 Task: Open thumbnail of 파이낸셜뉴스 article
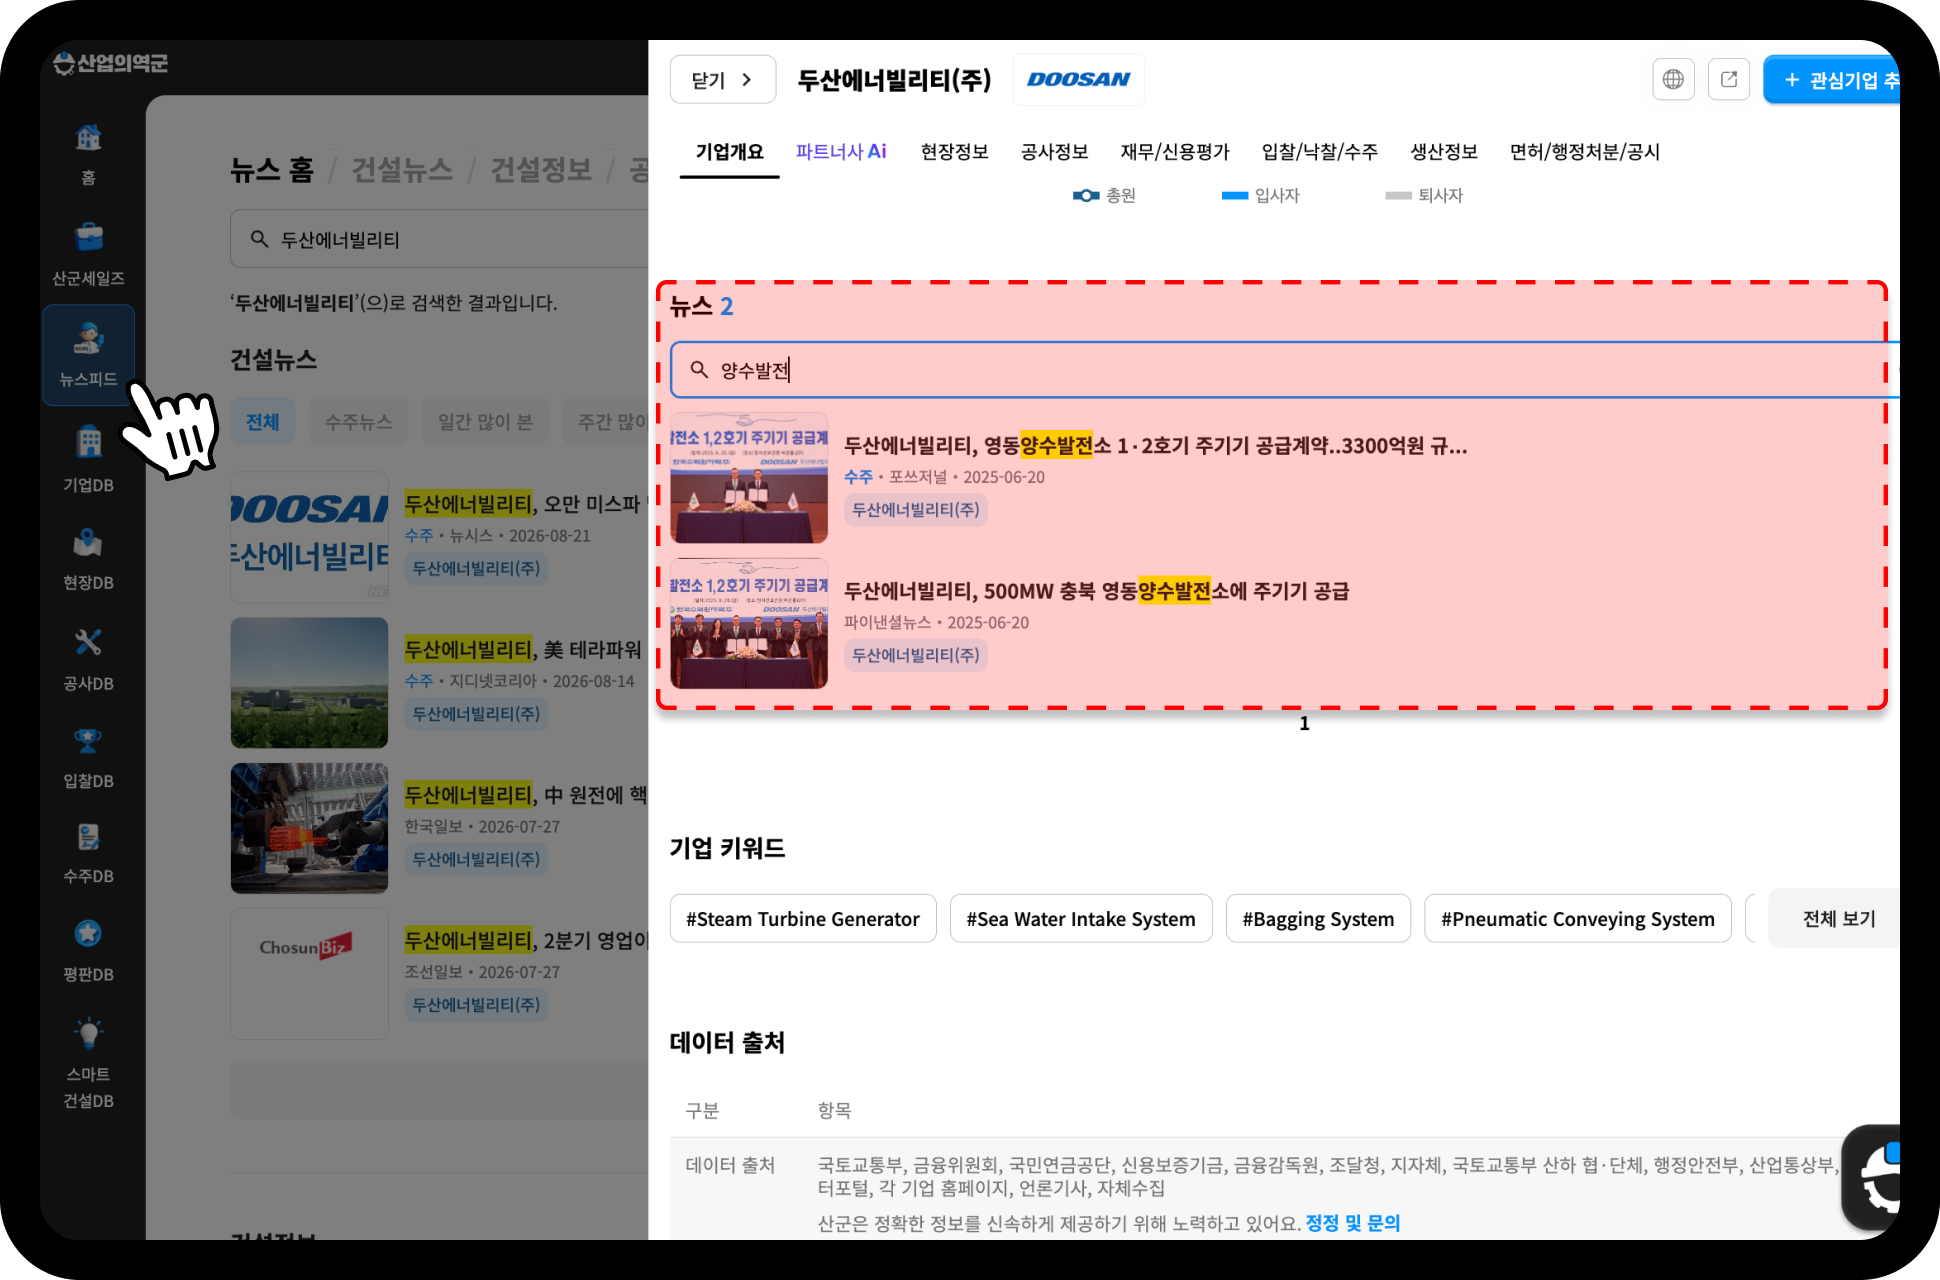tap(749, 623)
